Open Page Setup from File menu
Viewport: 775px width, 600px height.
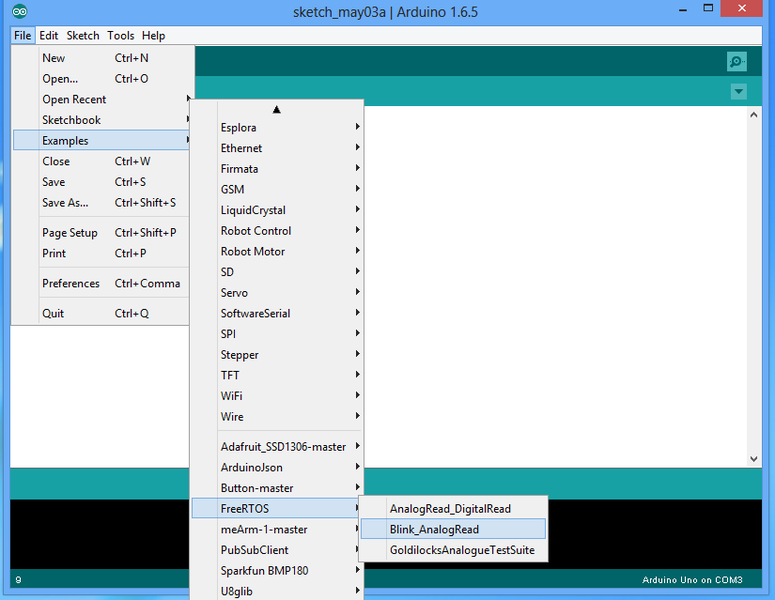tap(101, 233)
